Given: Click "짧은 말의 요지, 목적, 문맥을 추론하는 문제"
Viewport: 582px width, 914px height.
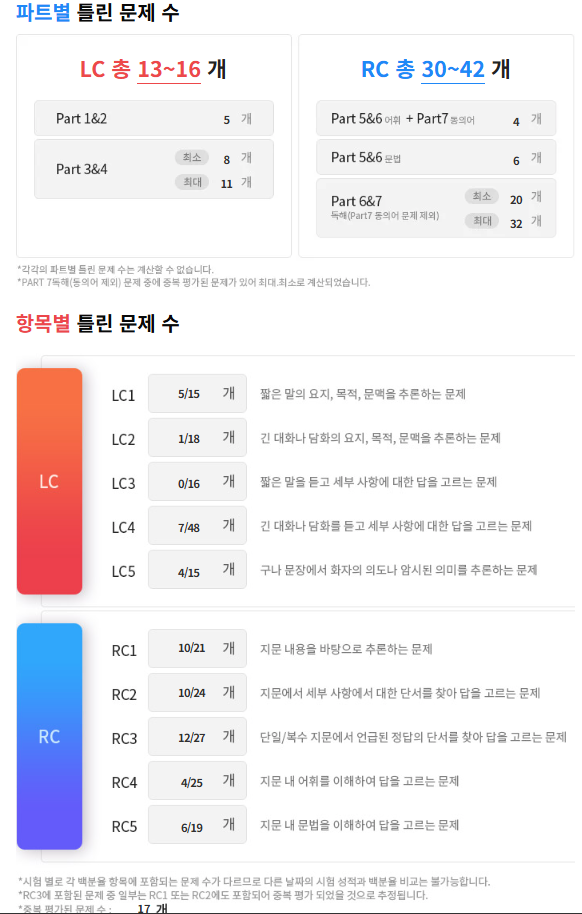Looking at the screenshot, I should (363, 394).
